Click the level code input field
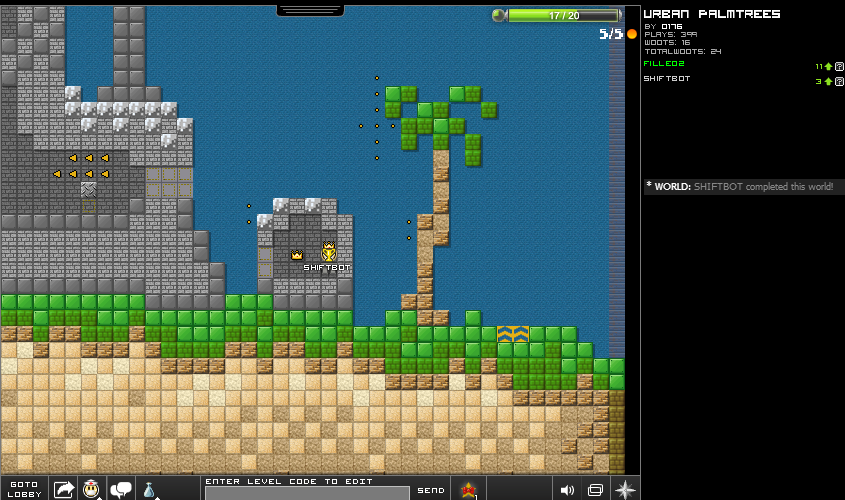Viewport: 845px width, 500px height. tap(307, 493)
